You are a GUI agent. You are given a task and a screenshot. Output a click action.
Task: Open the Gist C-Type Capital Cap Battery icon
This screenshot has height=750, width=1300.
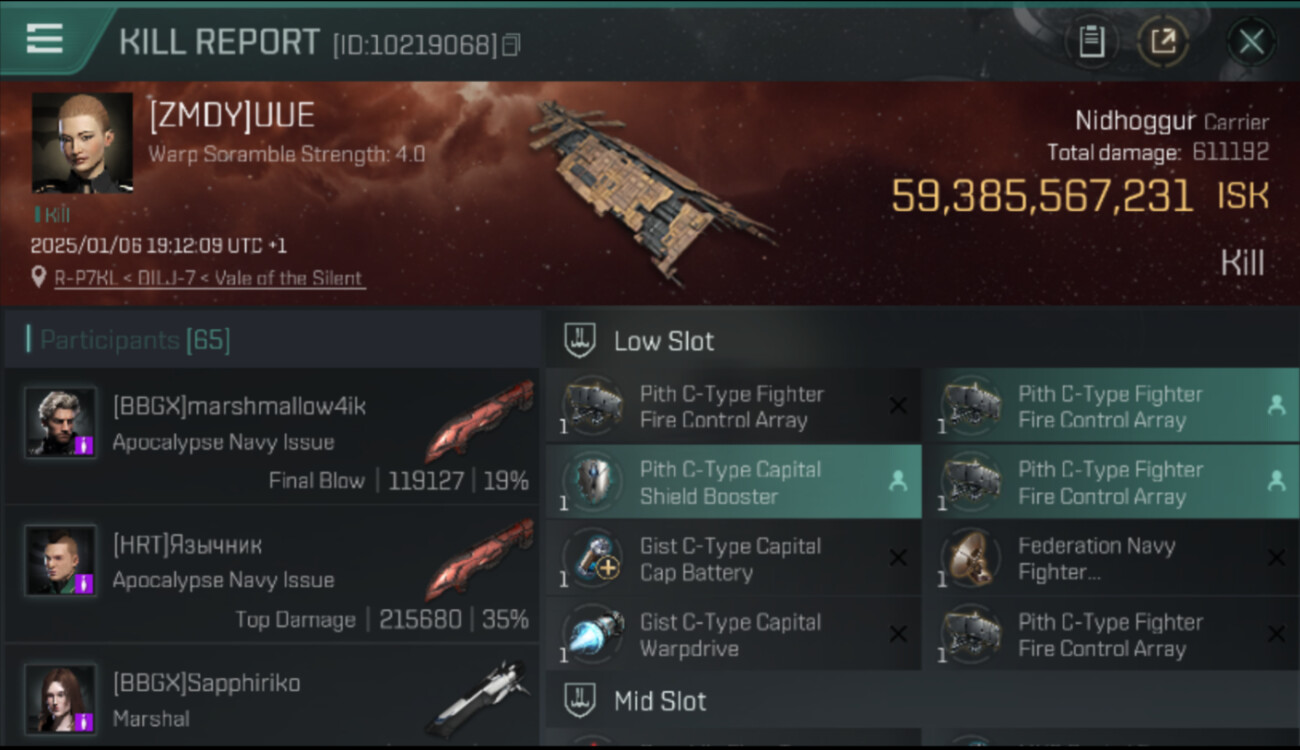593,558
